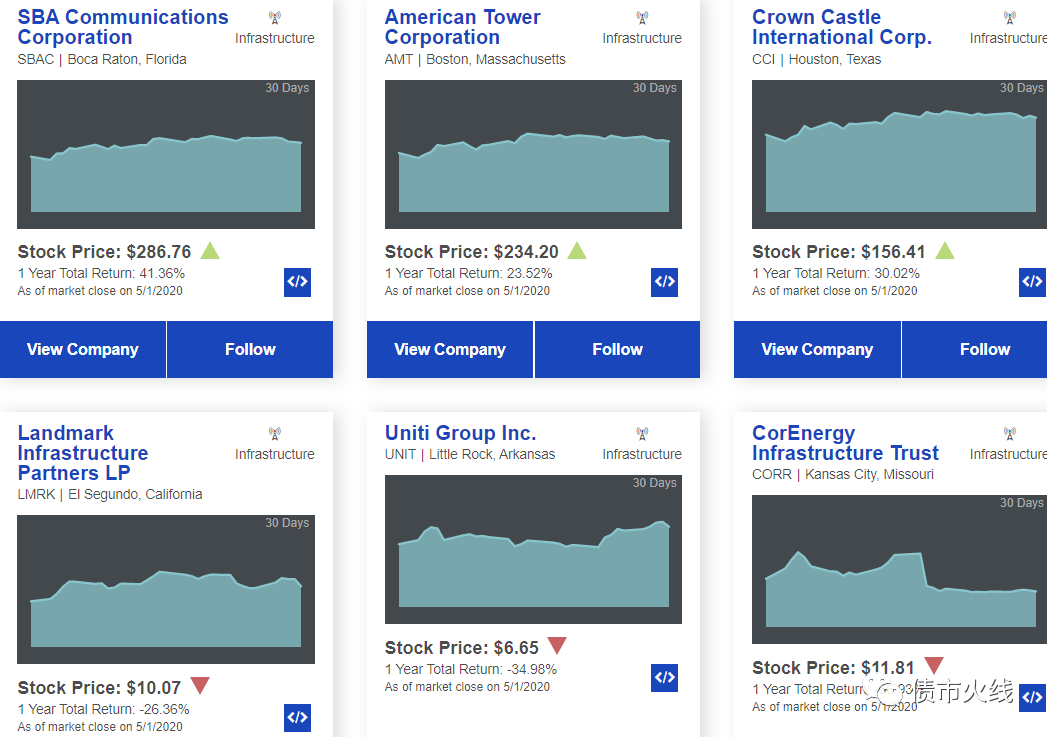Click embed code icon for Landmark Infrastructure
This screenshot has width=1047, height=737.
coord(297,717)
